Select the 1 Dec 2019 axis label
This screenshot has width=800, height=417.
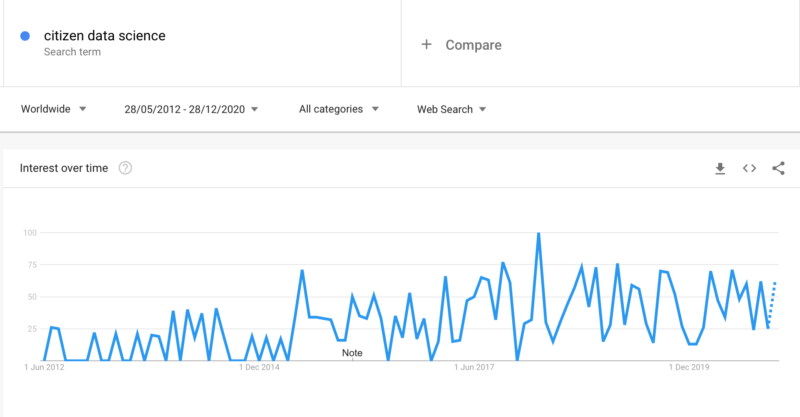[689, 367]
